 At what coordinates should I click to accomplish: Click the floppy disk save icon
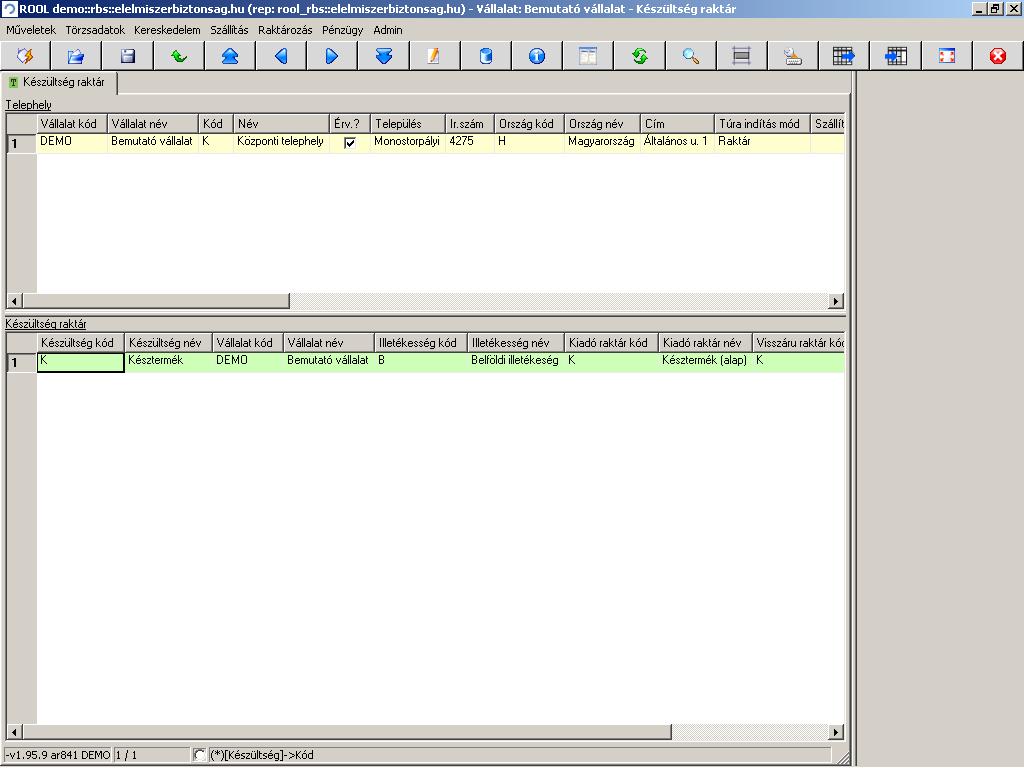[x=127, y=56]
